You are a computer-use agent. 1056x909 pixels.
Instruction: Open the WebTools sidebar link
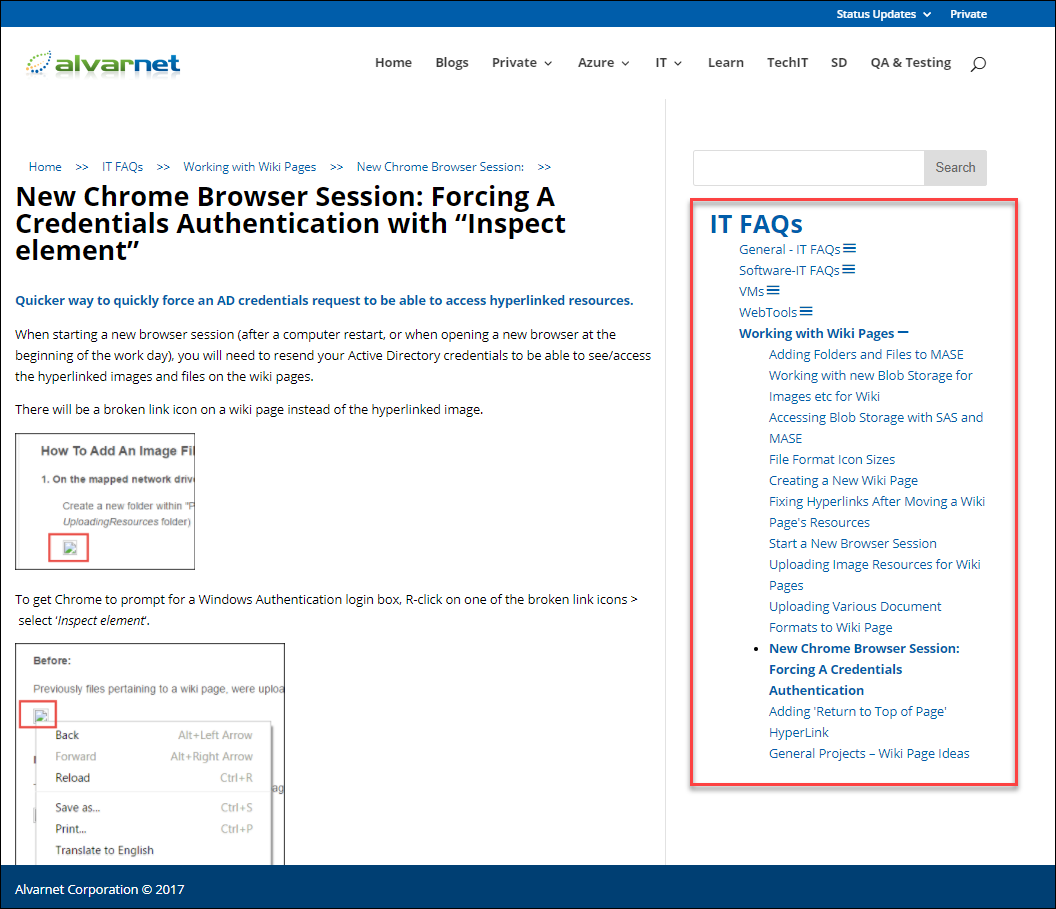768,312
